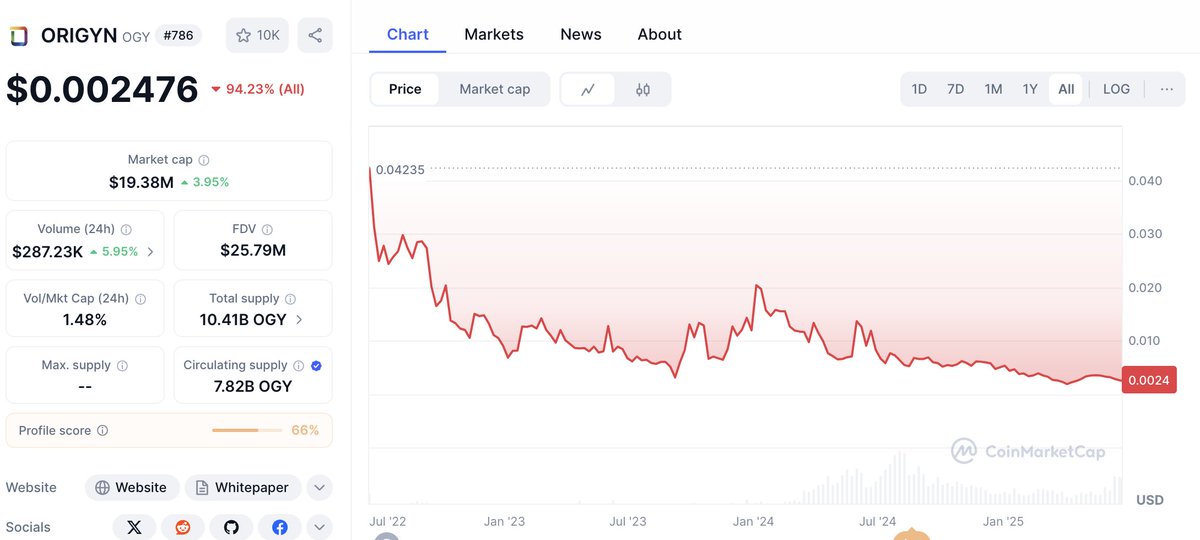Image resolution: width=1200 pixels, height=540 pixels.
Task: Click the #786 rank badge
Action: (x=179, y=35)
